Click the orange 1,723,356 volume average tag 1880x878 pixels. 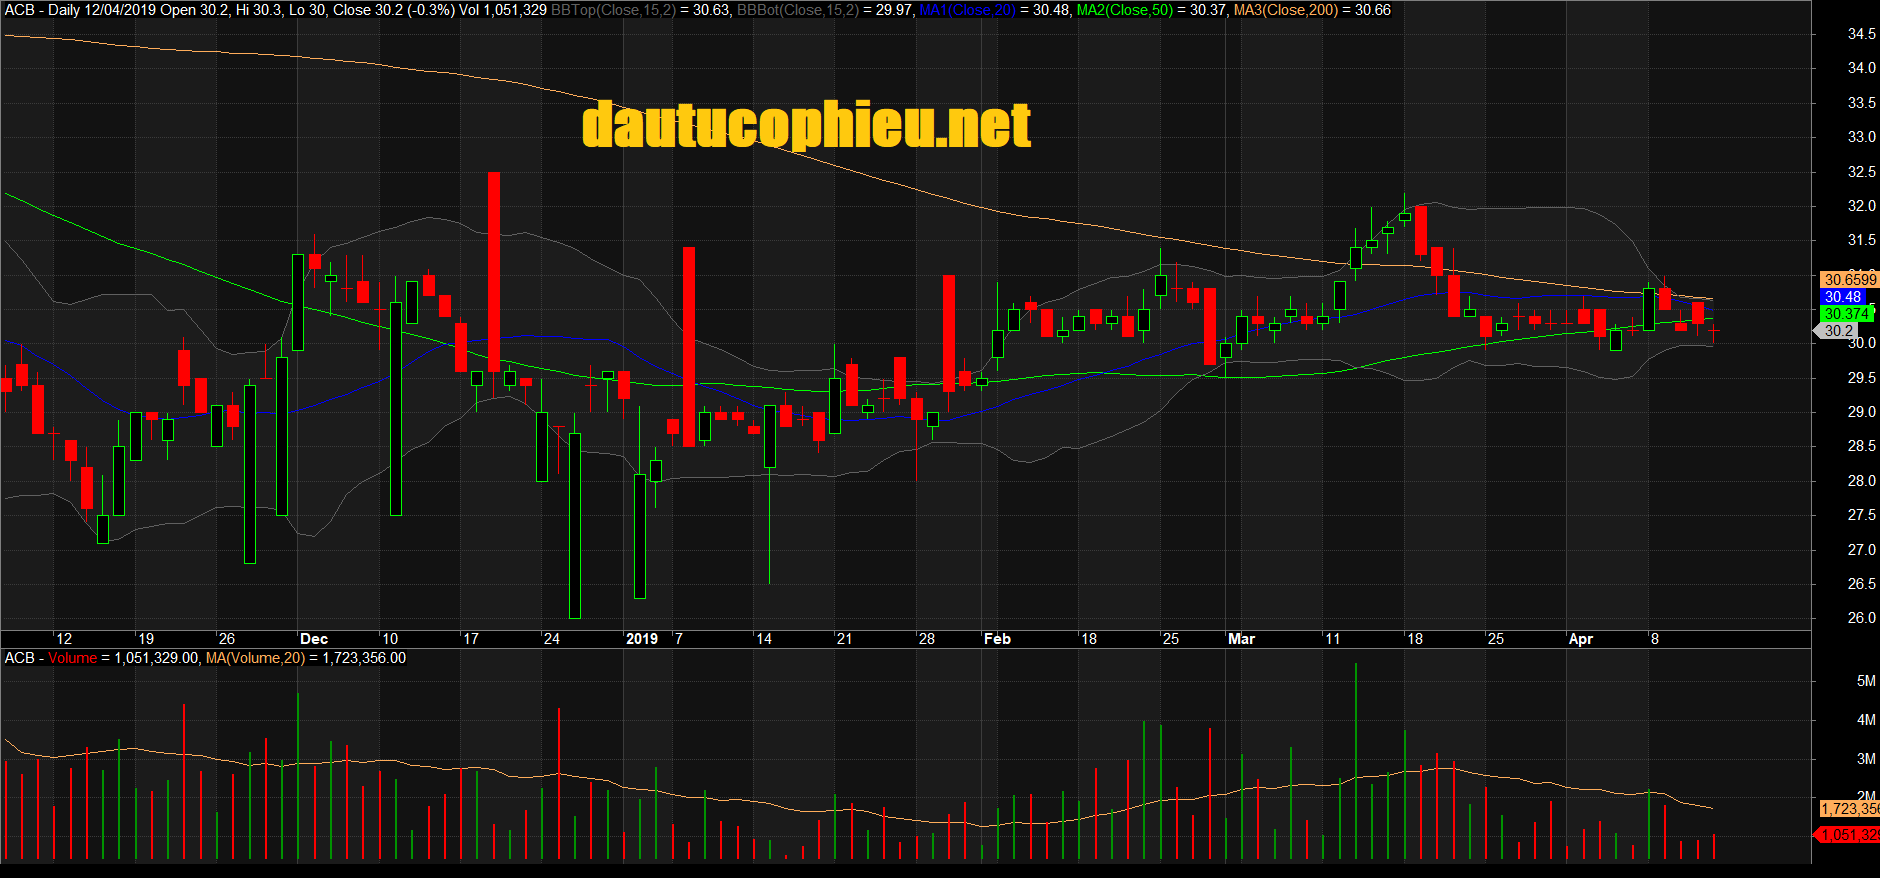coord(1848,809)
